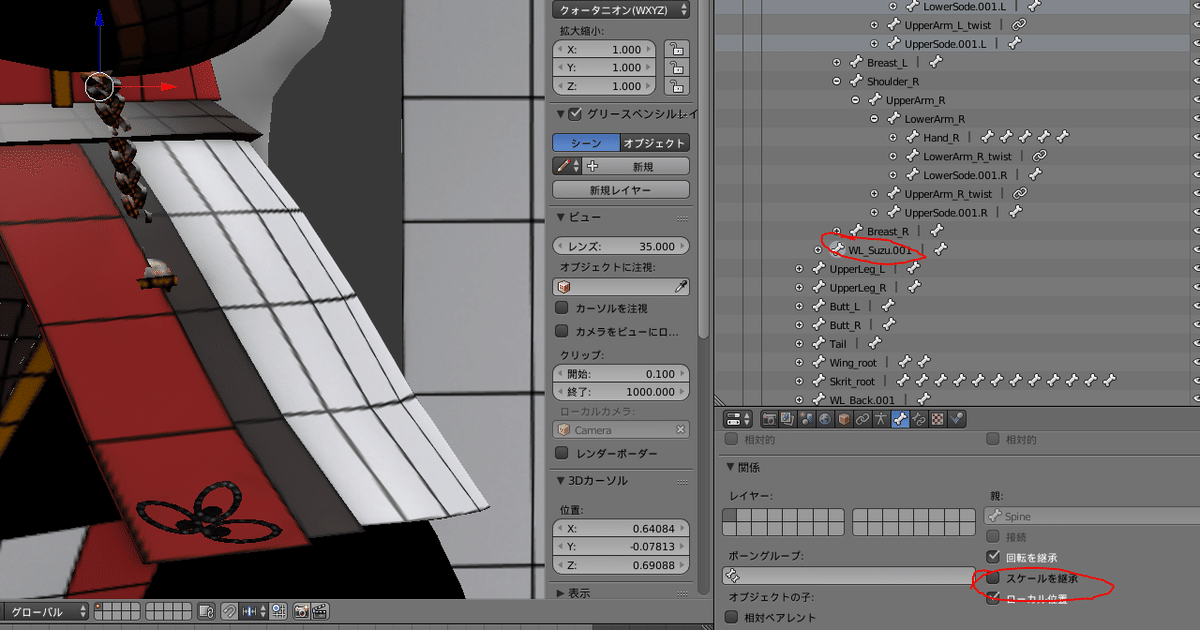The width and height of the screenshot is (1200, 630).
Task: Expand the 表示 panel
Action: (560, 593)
